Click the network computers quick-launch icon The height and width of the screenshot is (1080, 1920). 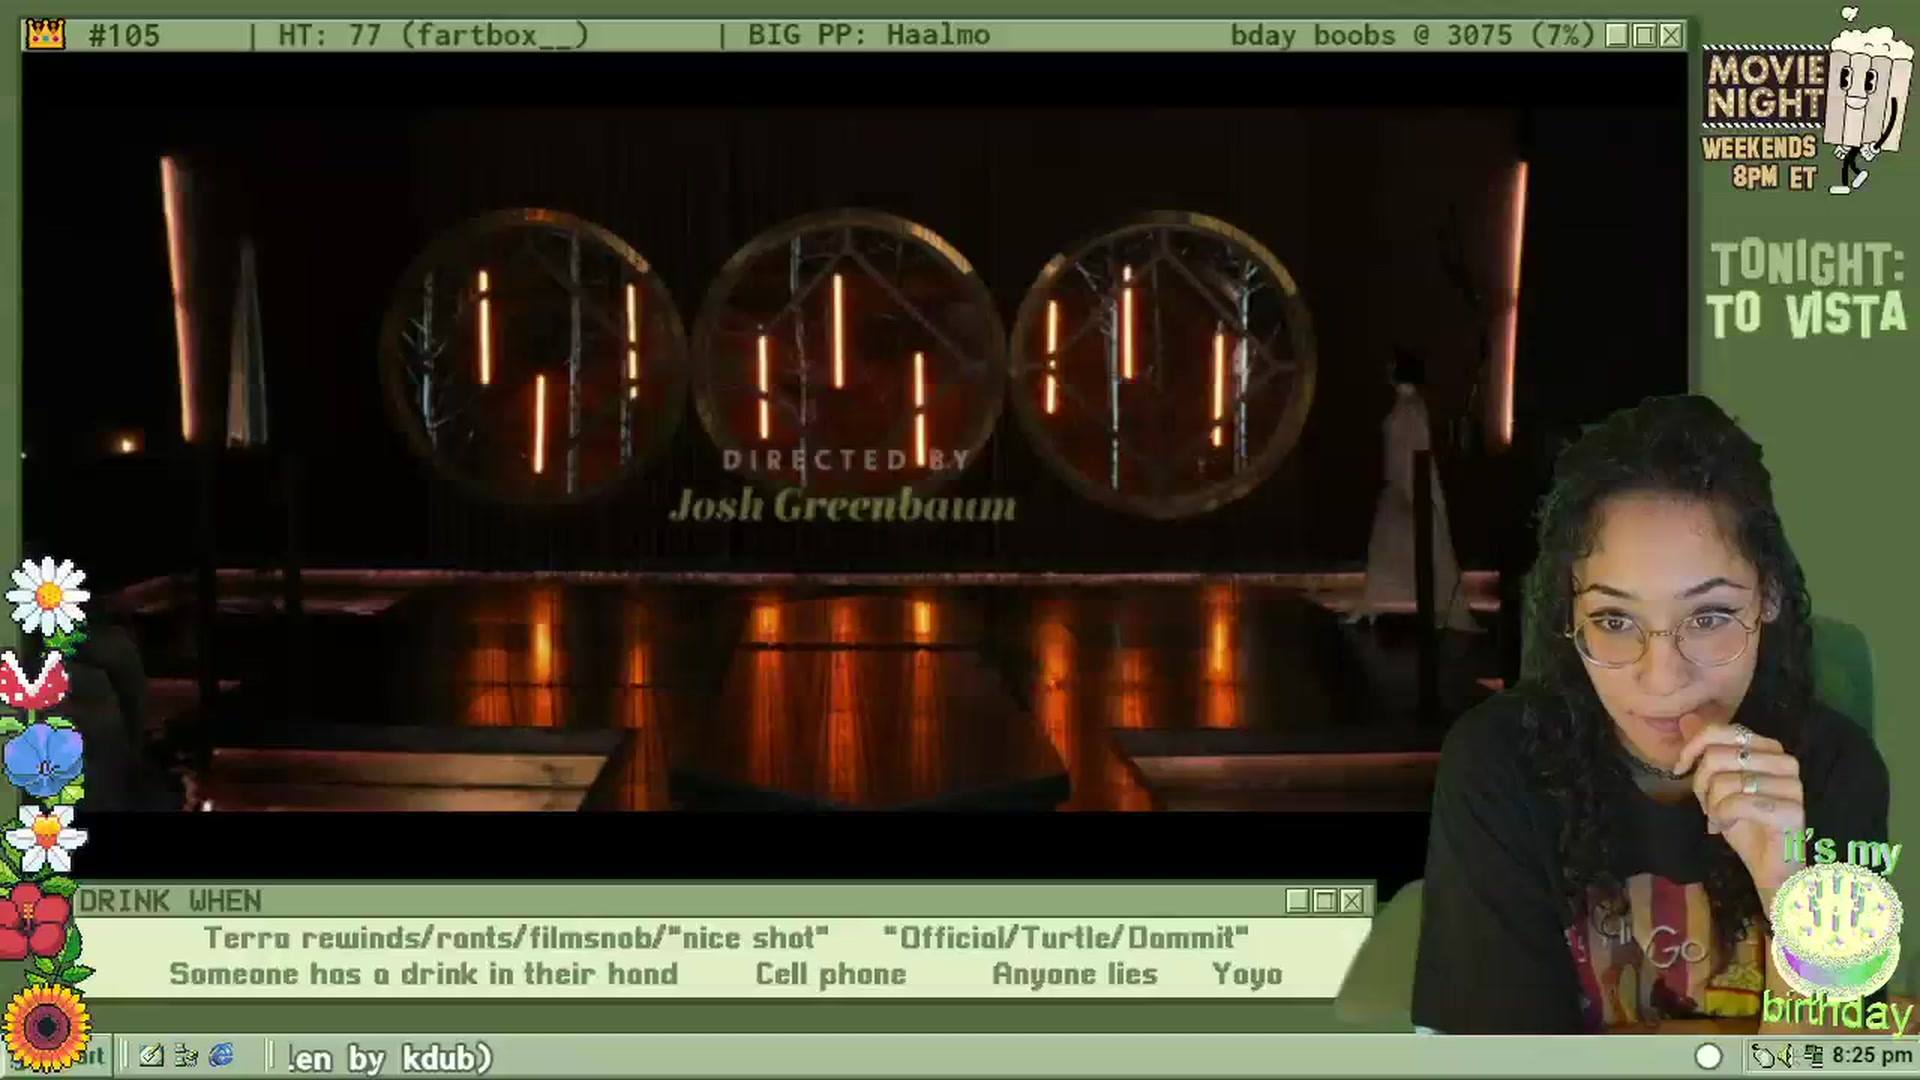click(186, 1055)
